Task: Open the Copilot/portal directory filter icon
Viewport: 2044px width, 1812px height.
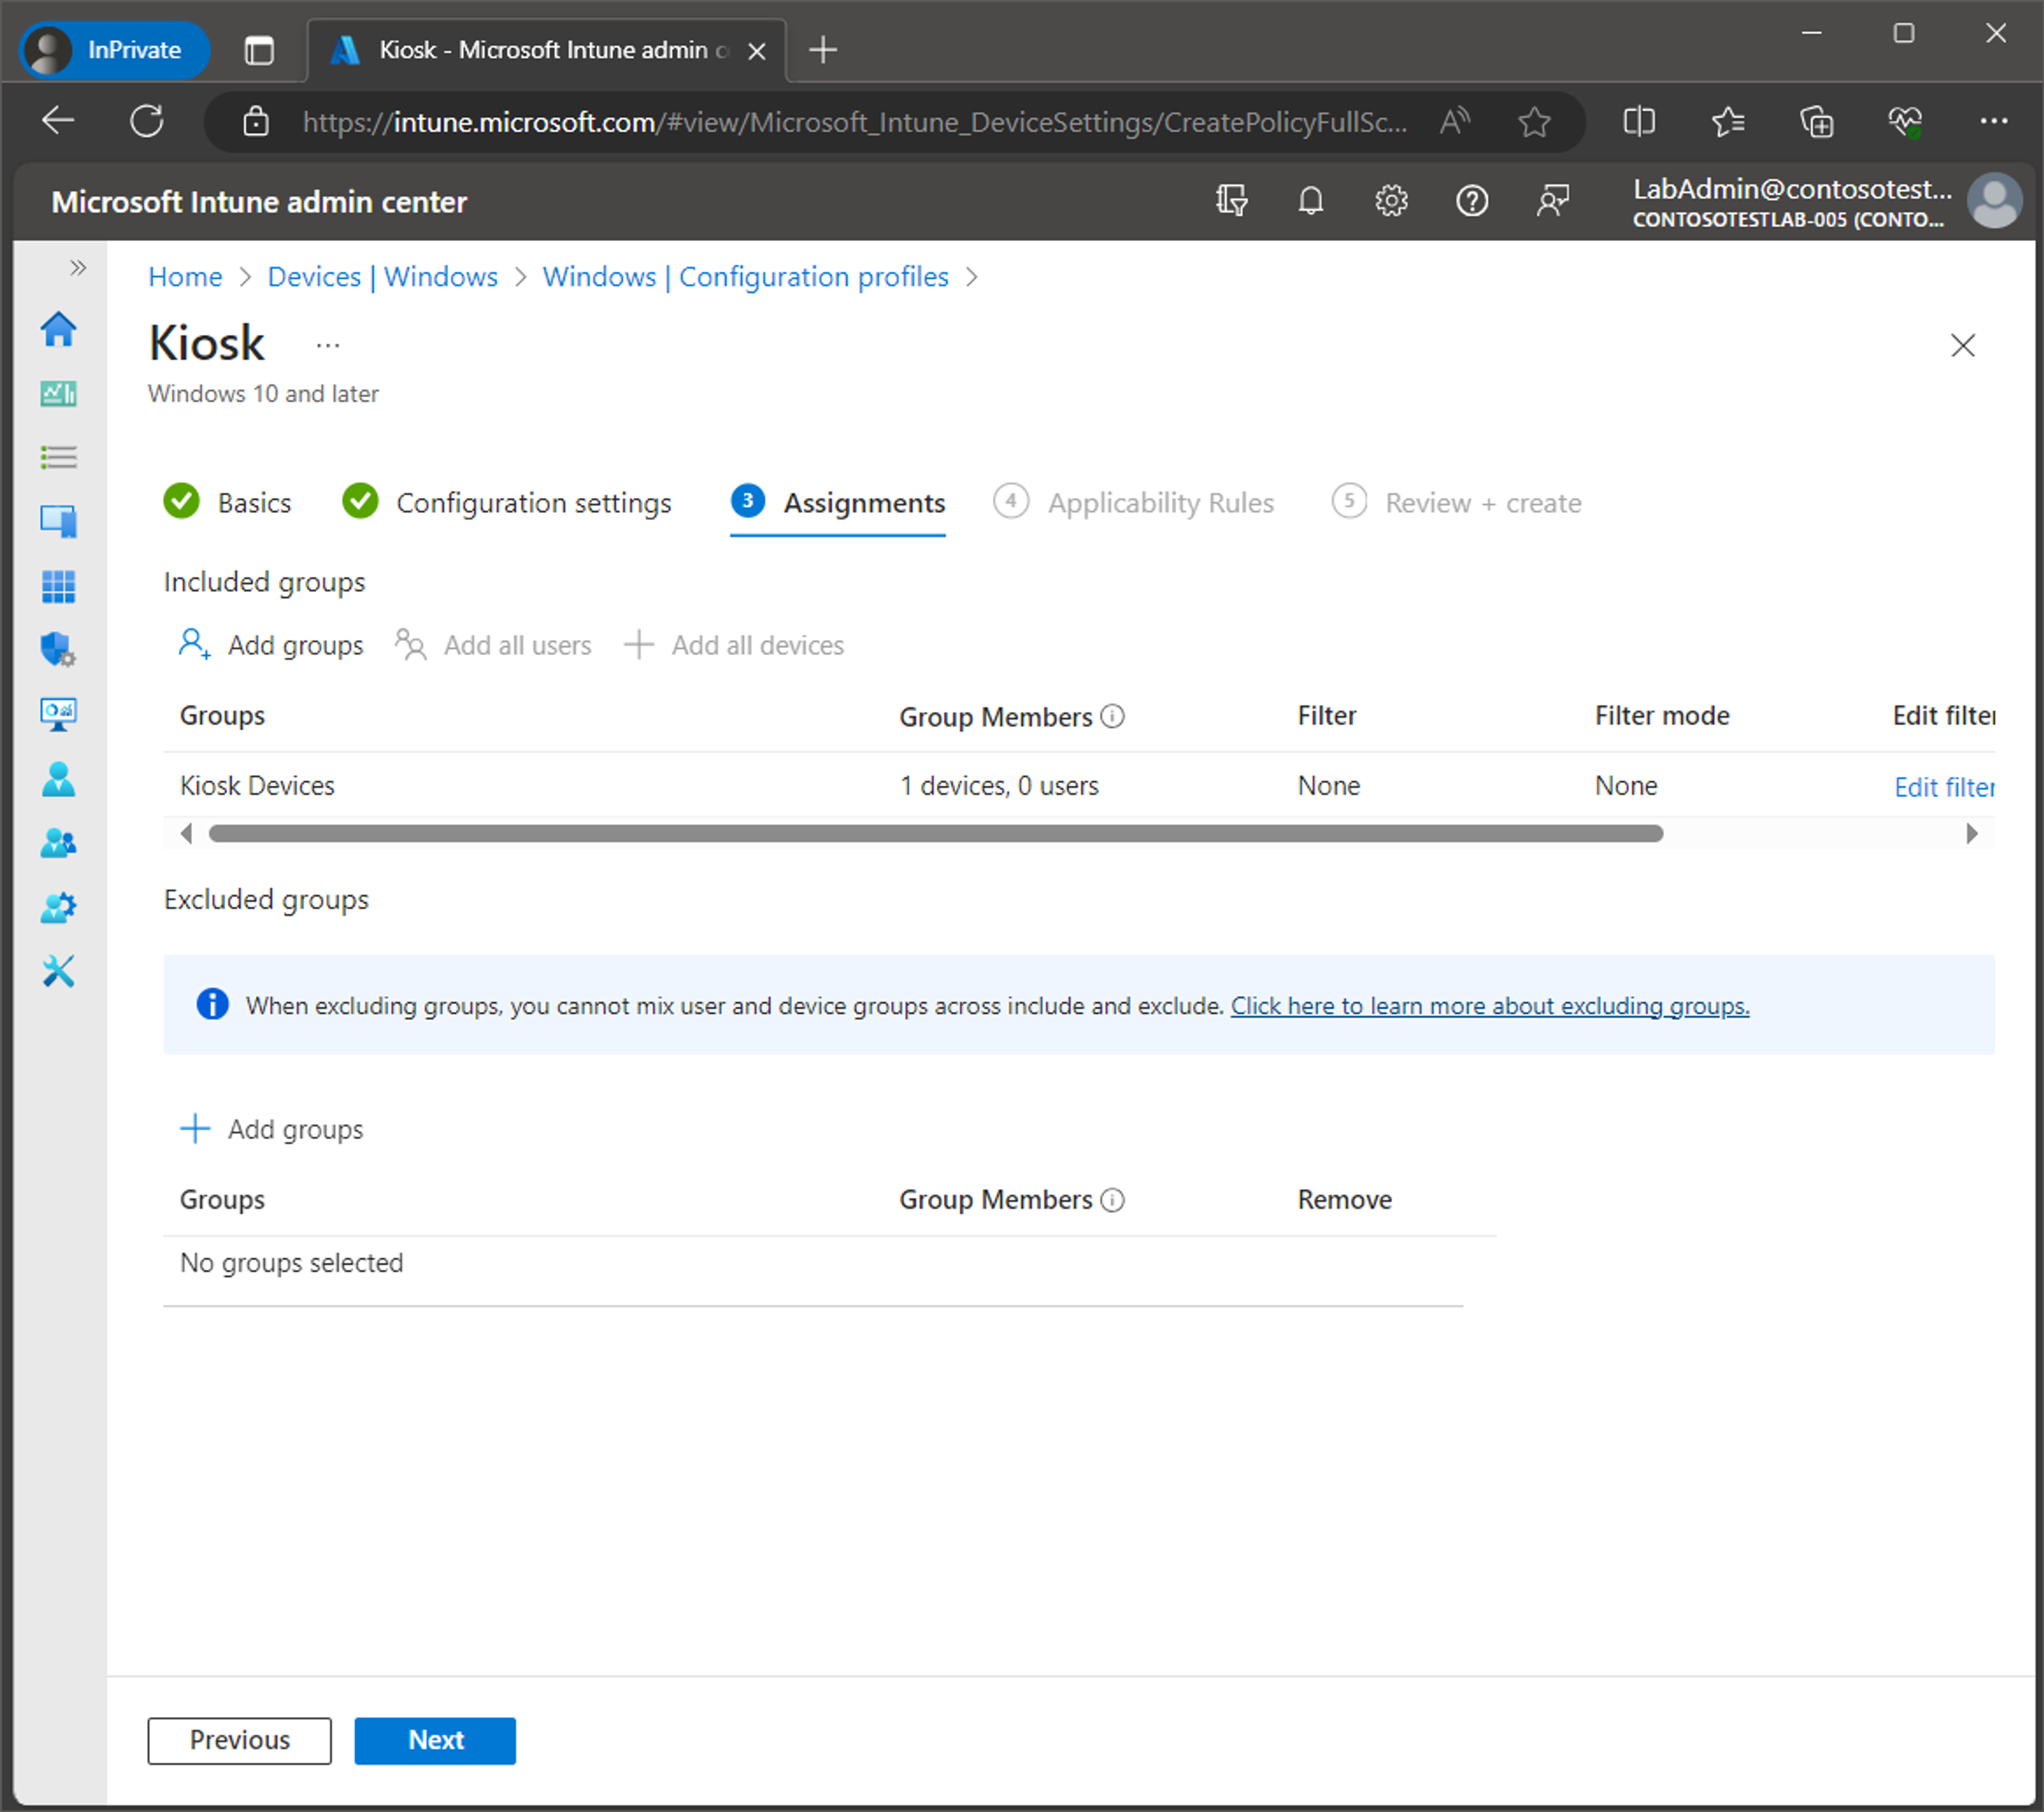Action: click(1232, 201)
